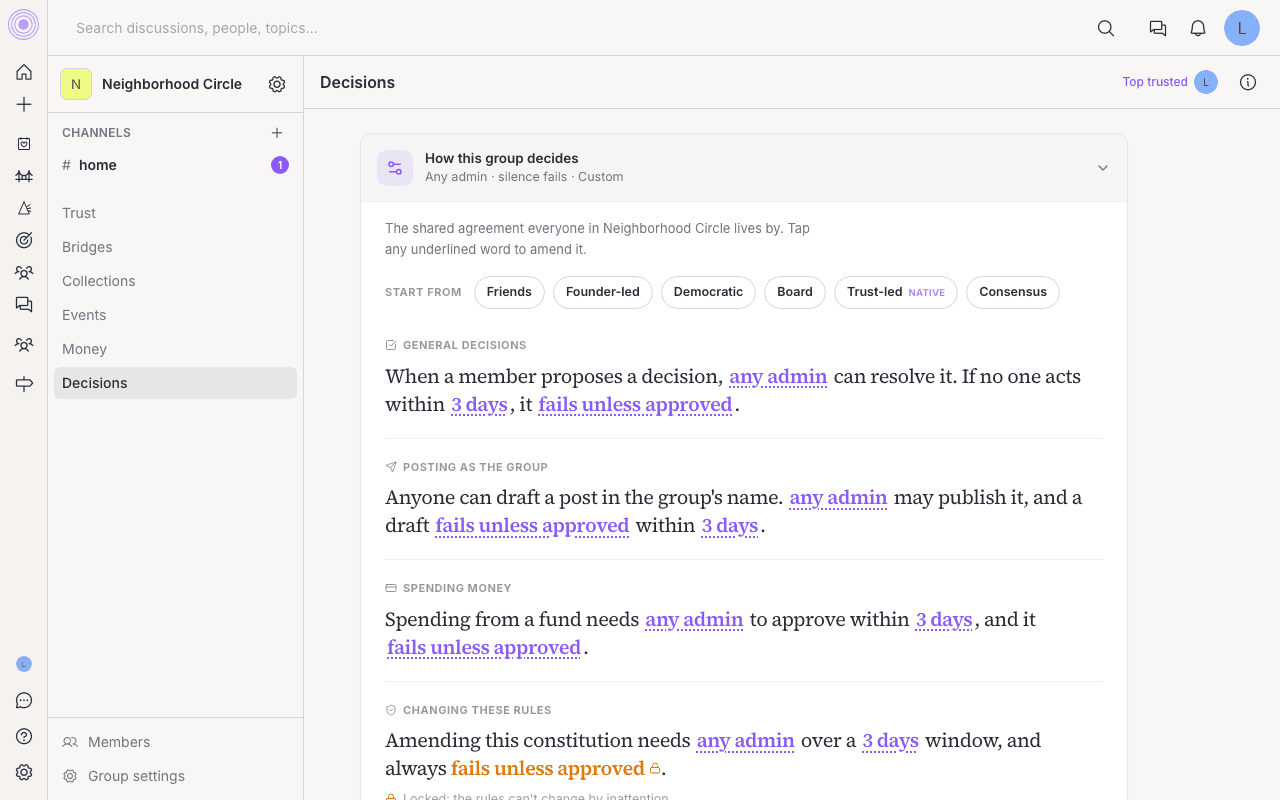
Task: Click the signpost icon in the left rail
Action: (24, 384)
